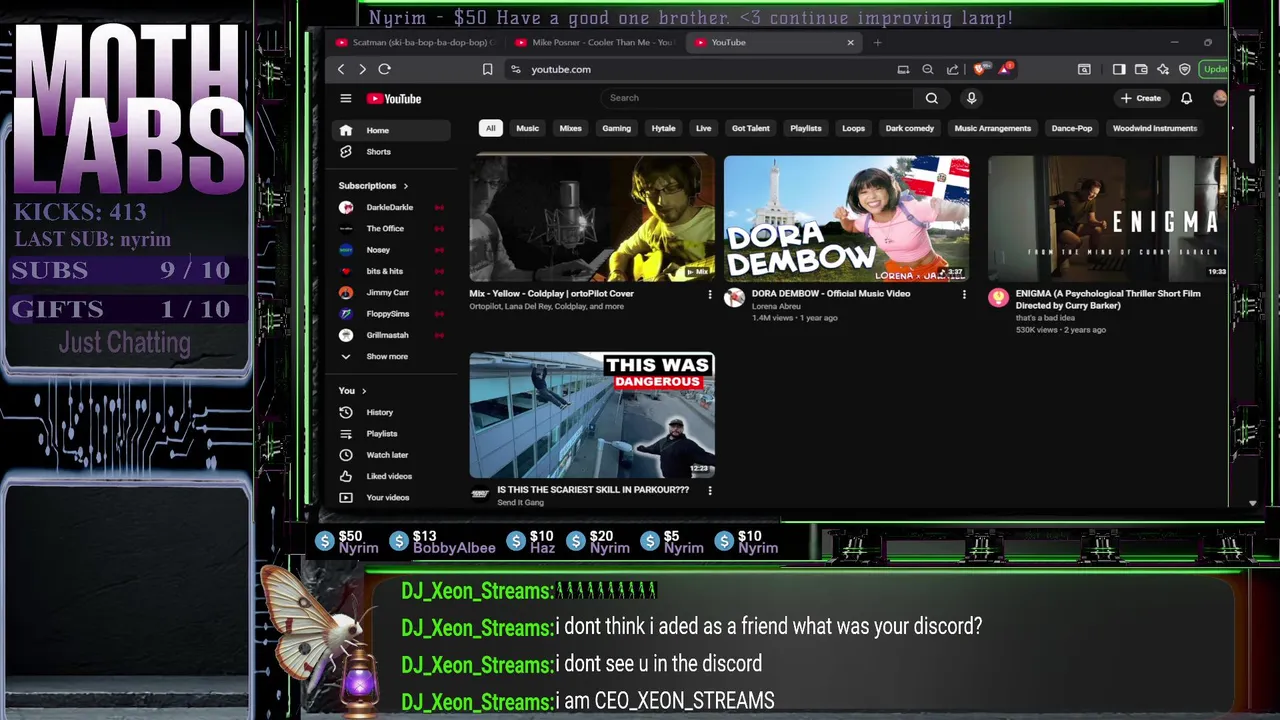Open the YouTube hamburger guide menu
1280x720 pixels.
[345, 98]
